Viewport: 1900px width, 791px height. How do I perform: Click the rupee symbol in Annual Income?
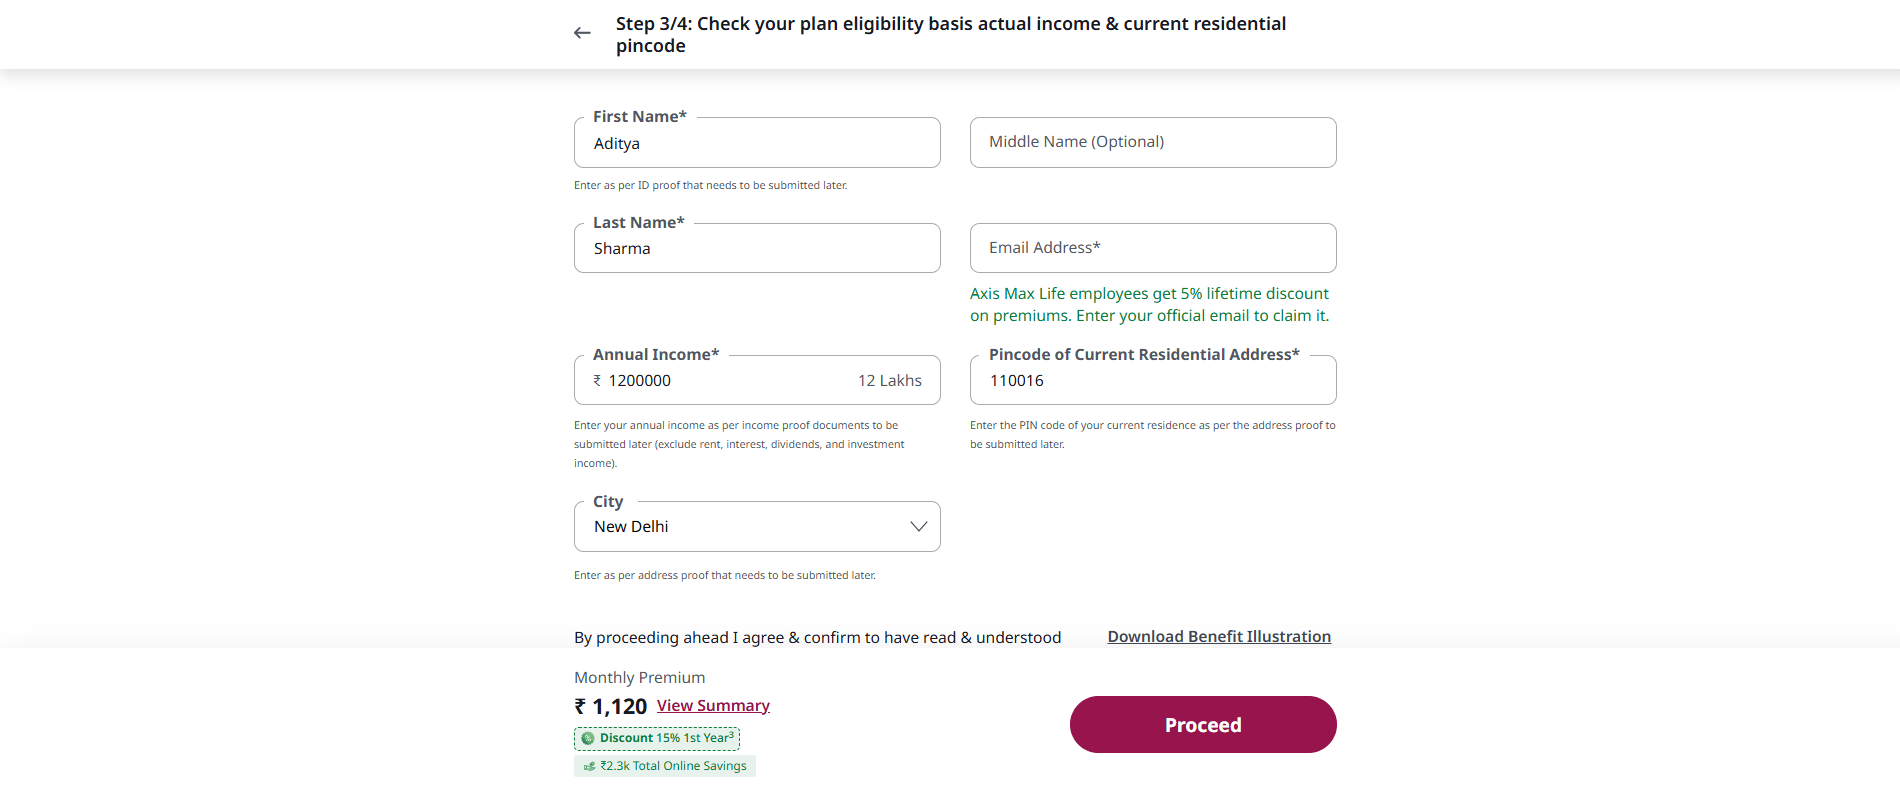[597, 381]
